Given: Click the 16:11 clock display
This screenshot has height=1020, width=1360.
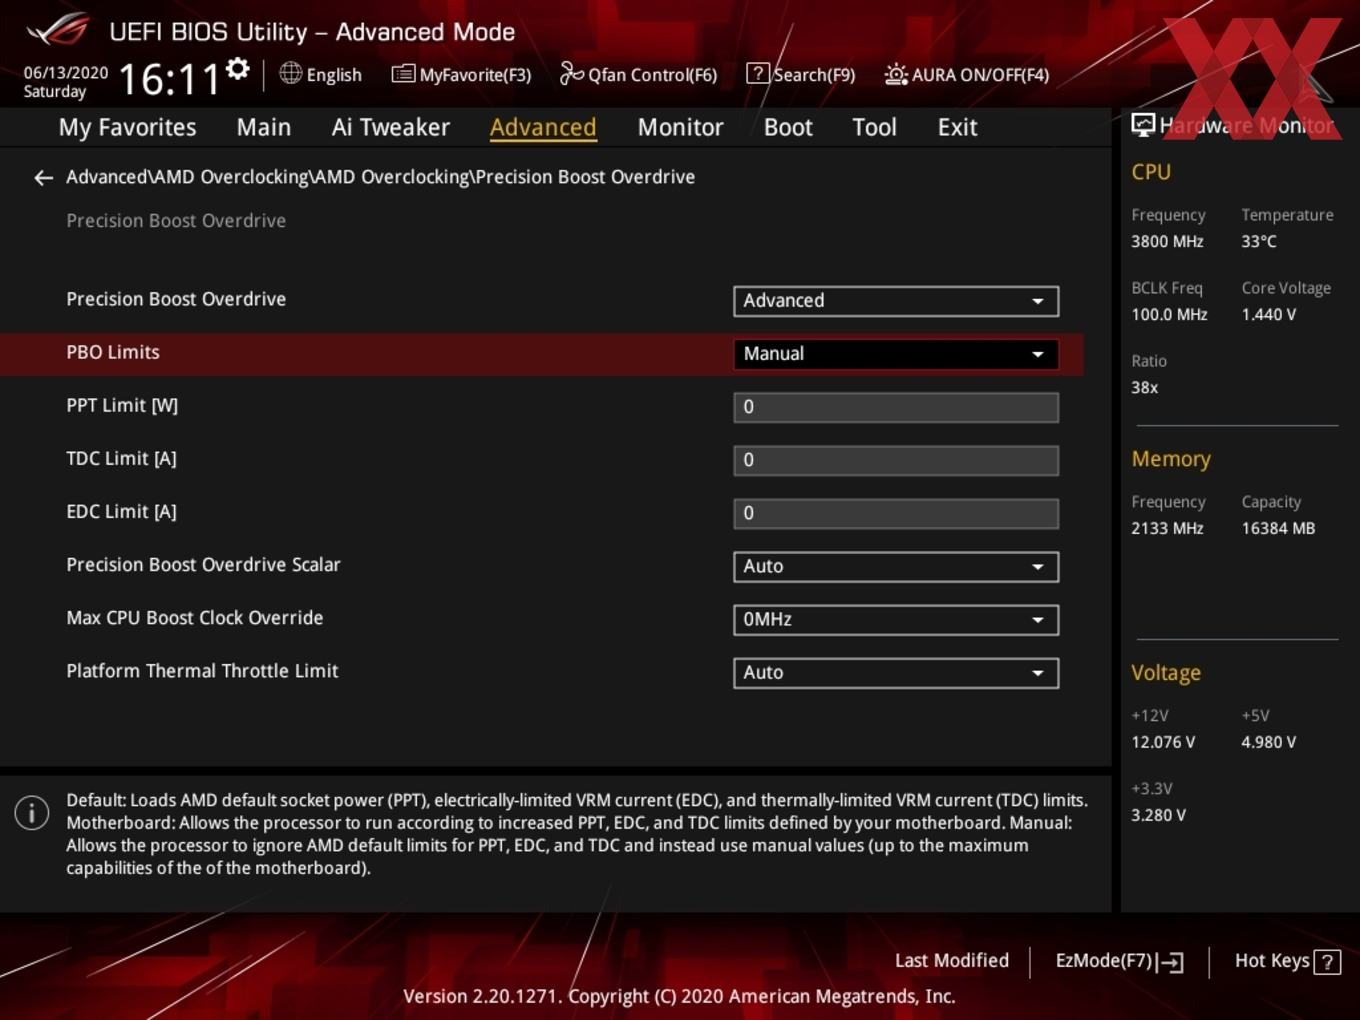Looking at the screenshot, I should (x=169, y=79).
